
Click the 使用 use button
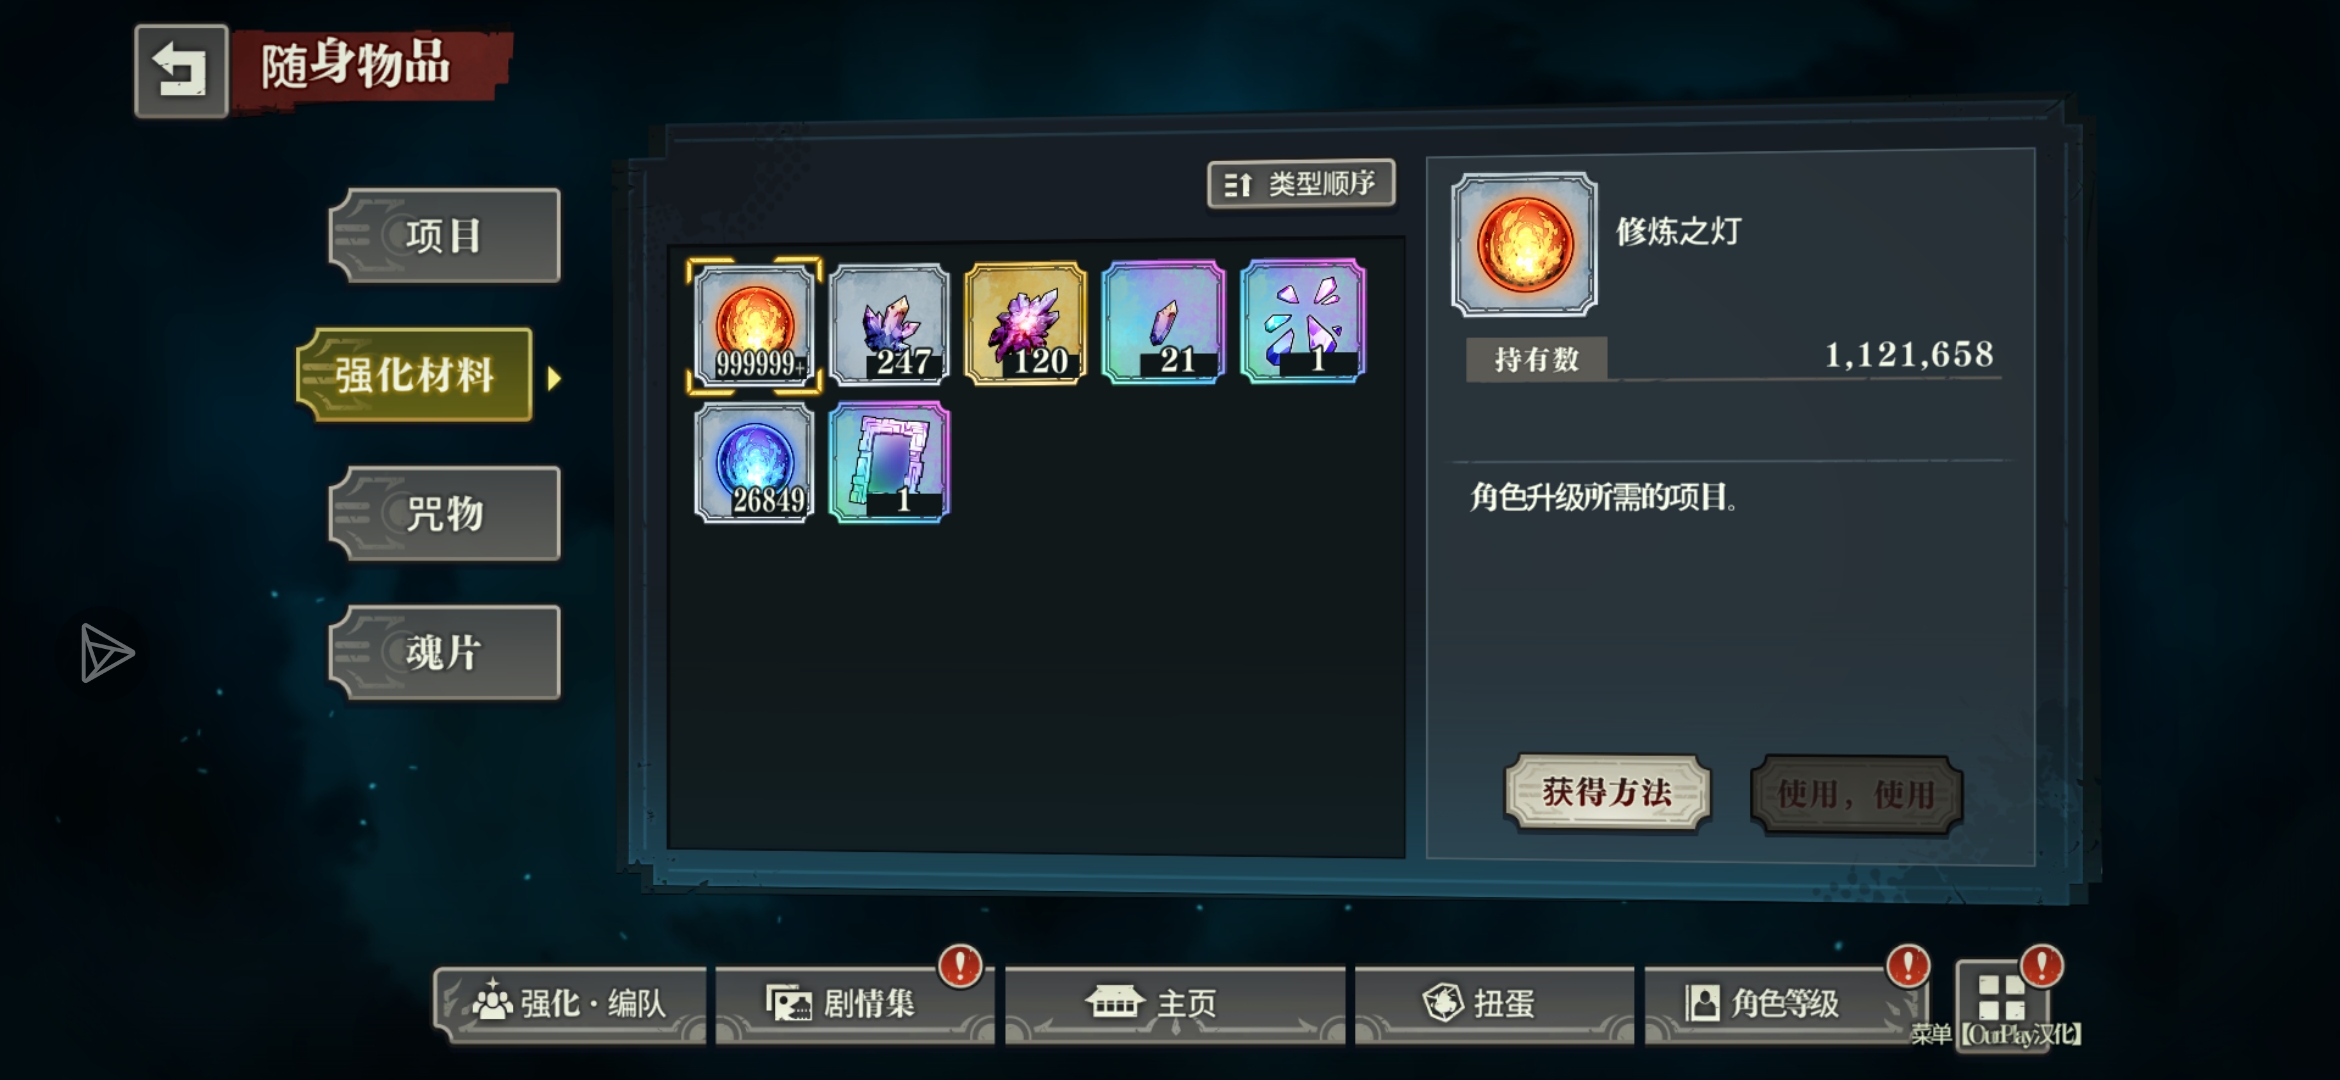coord(1856,795)
